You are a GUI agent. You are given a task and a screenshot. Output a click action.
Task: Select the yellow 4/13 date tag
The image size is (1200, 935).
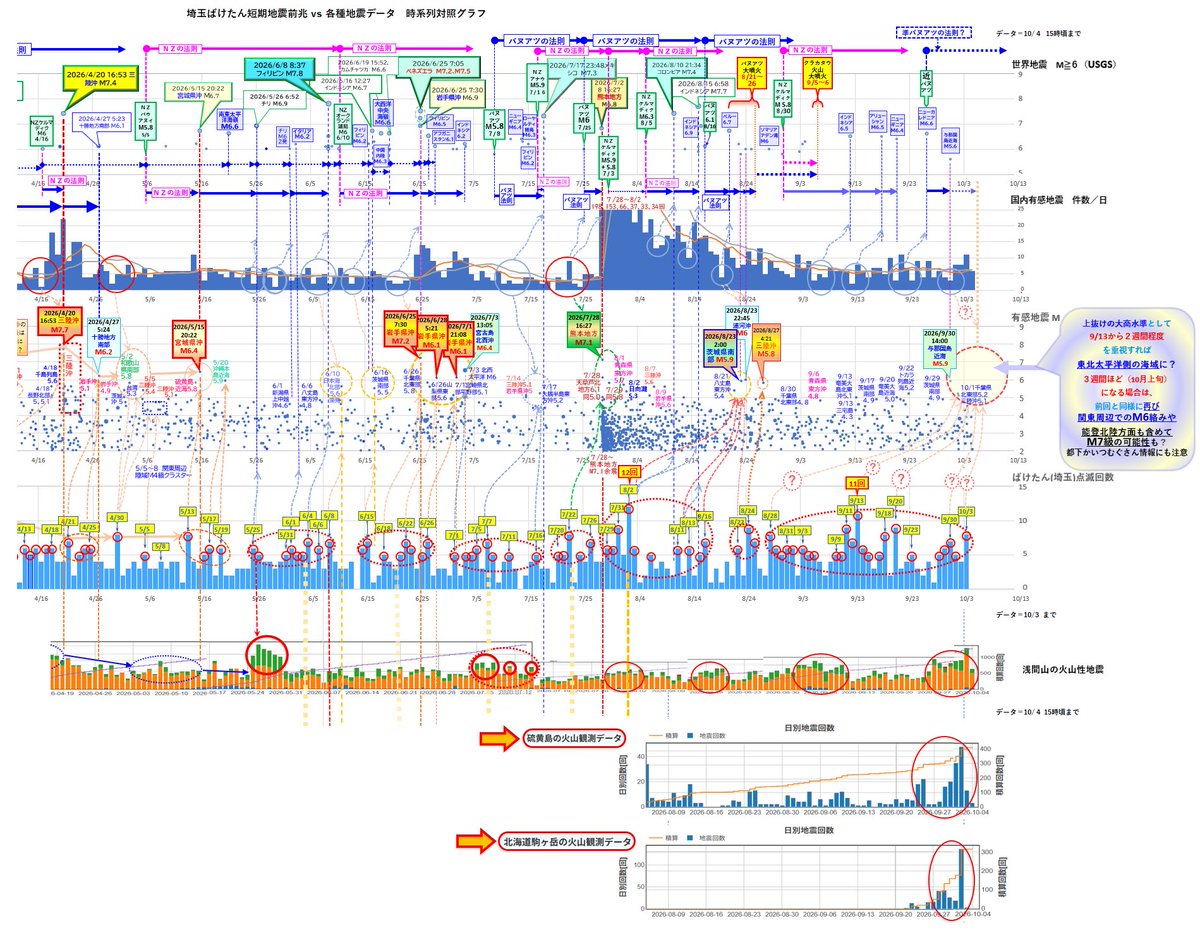(25, 529)
